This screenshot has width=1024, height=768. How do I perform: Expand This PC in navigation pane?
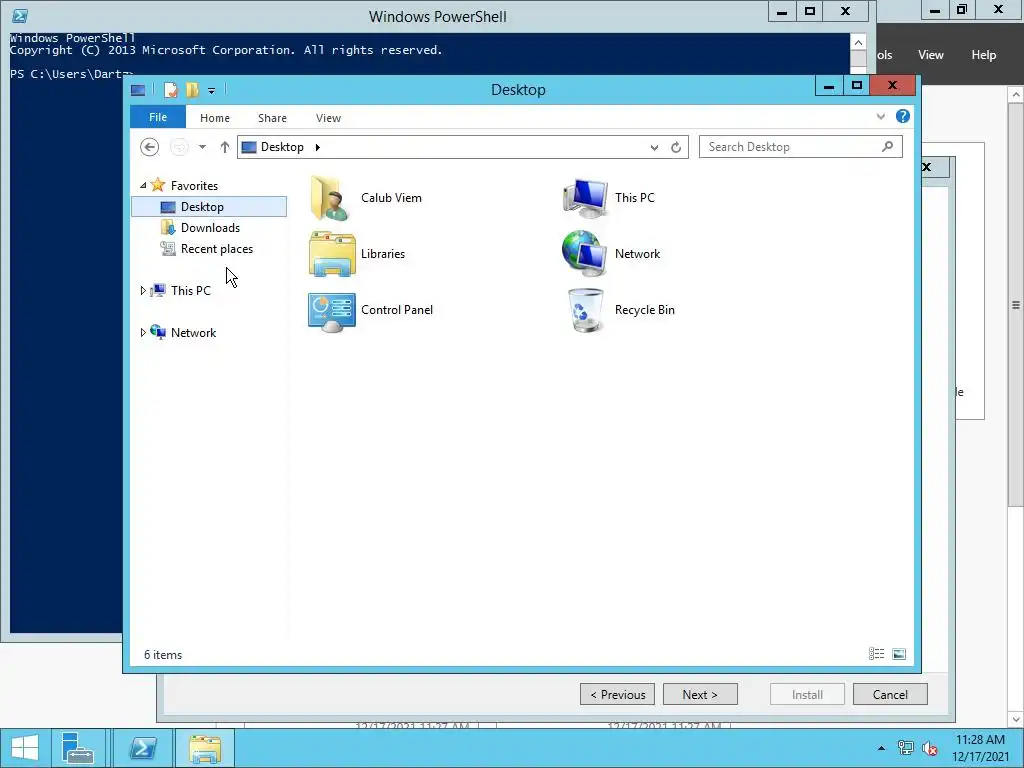[143, 291]
